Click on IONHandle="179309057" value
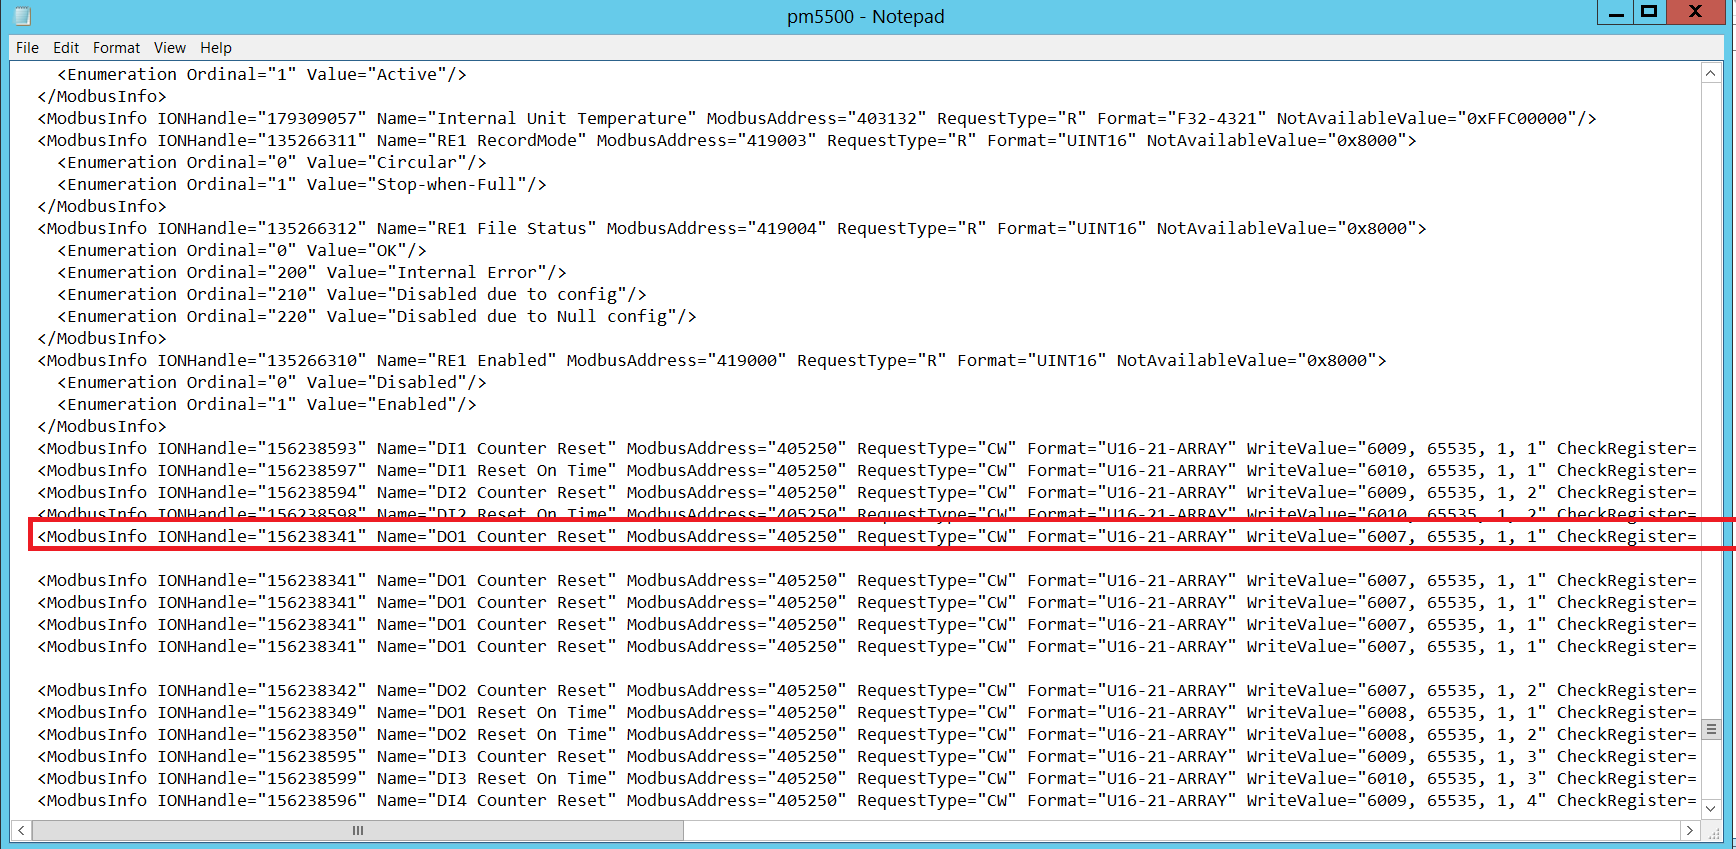 click(262, 118)
